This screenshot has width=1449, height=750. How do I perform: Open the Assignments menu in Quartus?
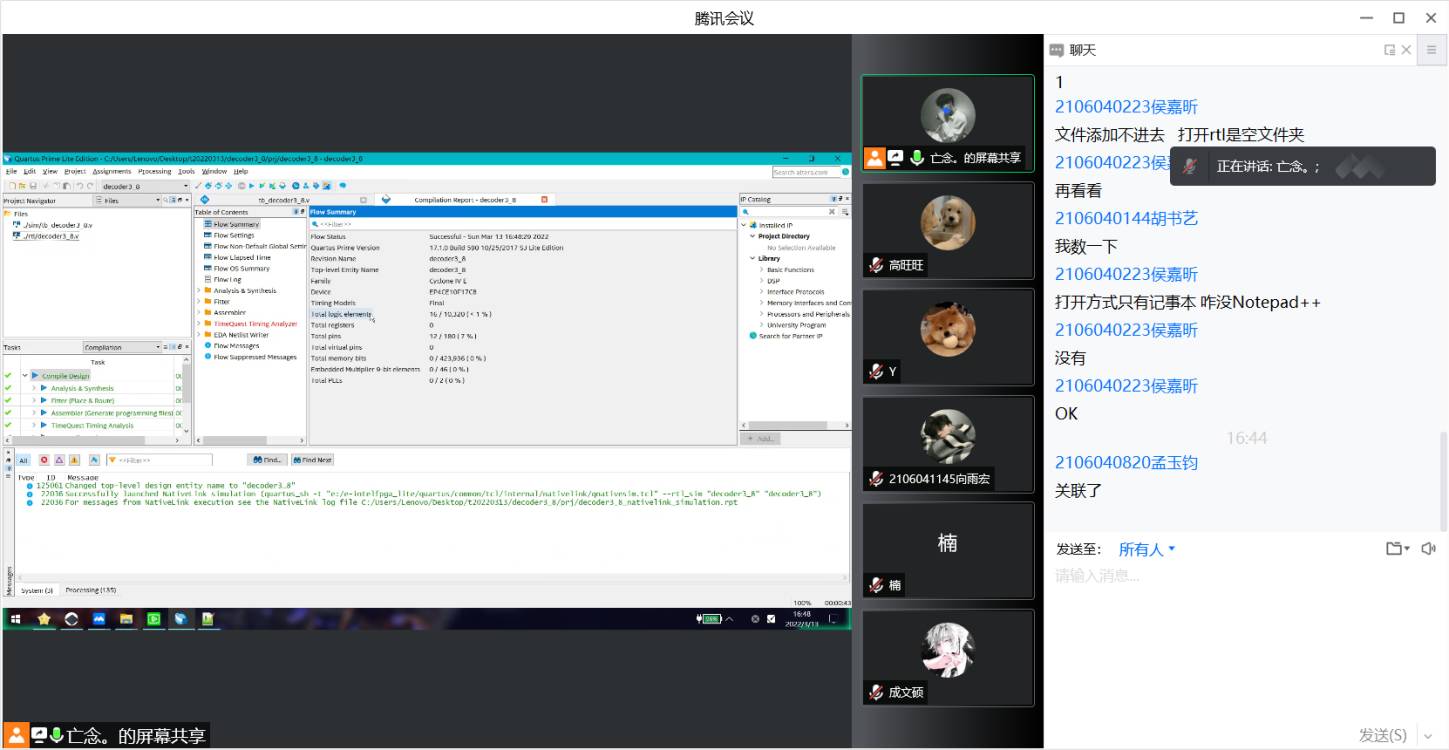click(111, 171)
